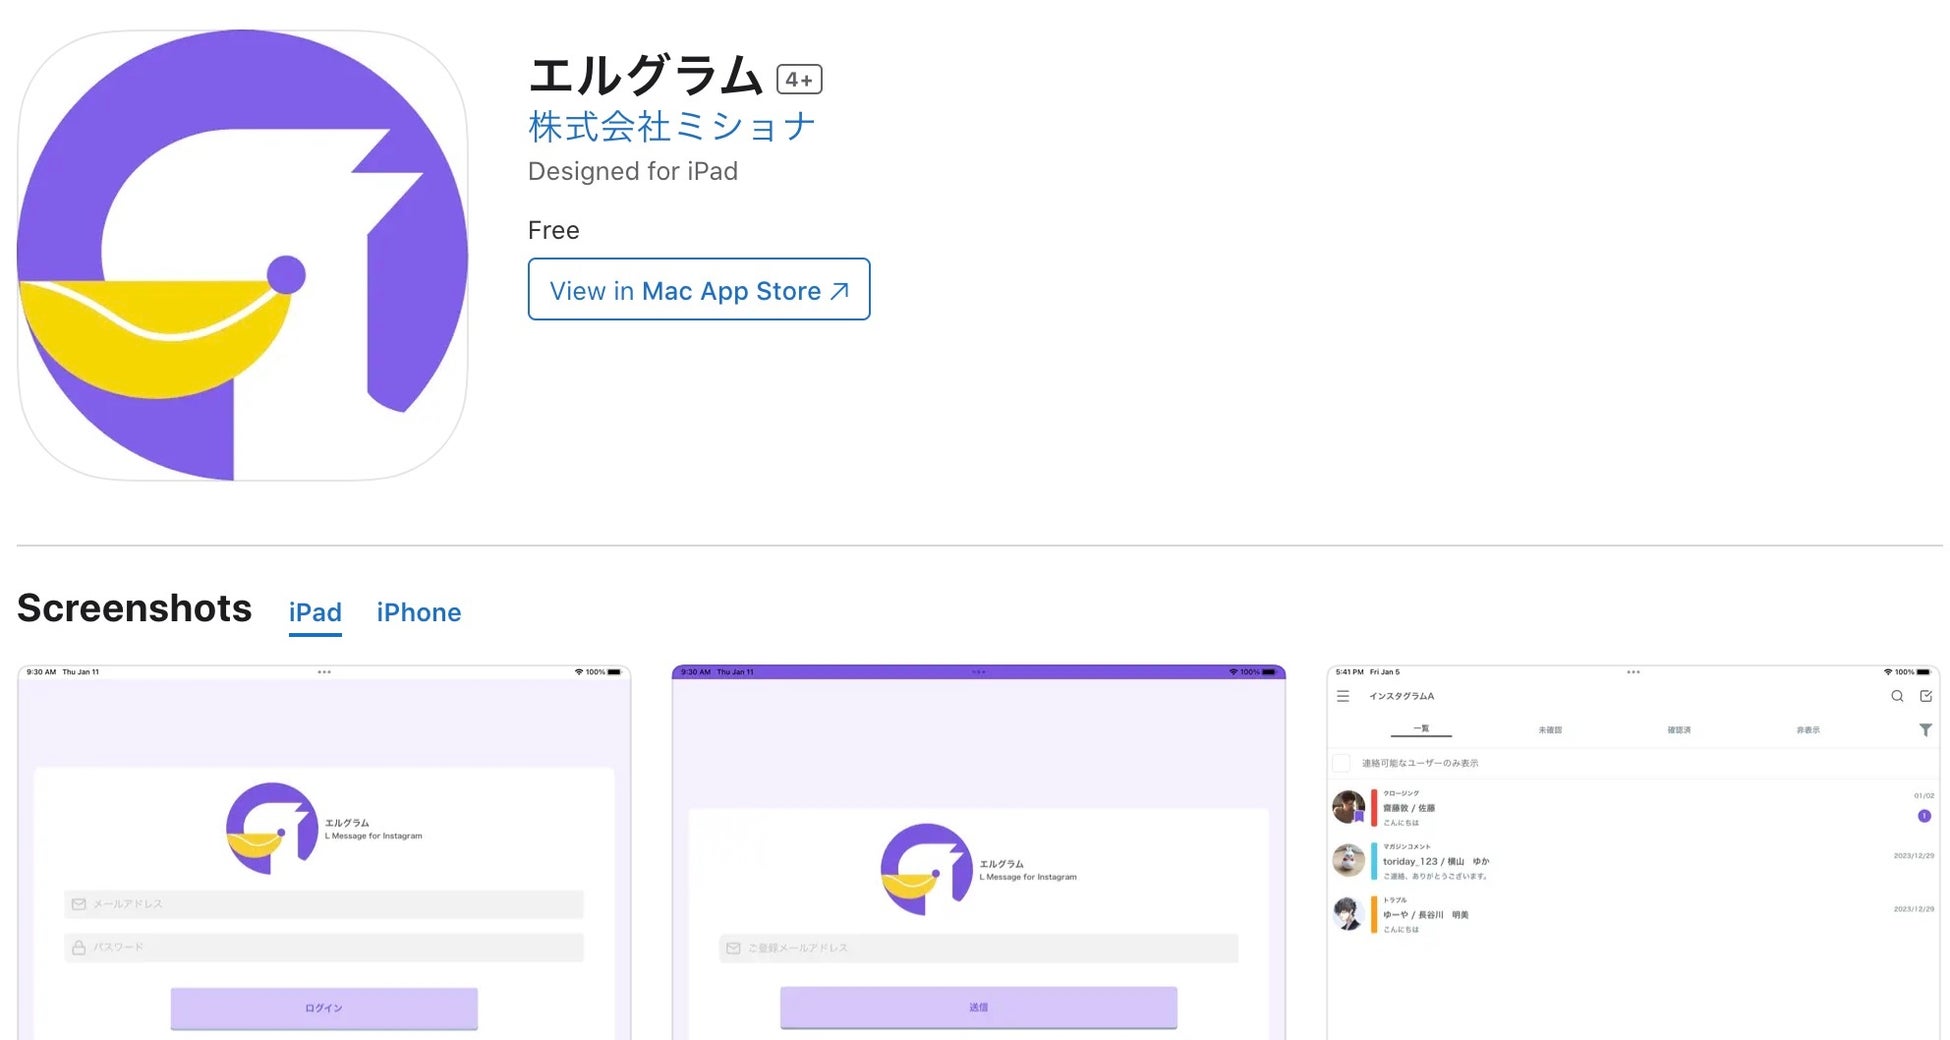Click the lock icon in the パスワード field
This screenshot has height=1040, width=1950.
click(79, 947)
